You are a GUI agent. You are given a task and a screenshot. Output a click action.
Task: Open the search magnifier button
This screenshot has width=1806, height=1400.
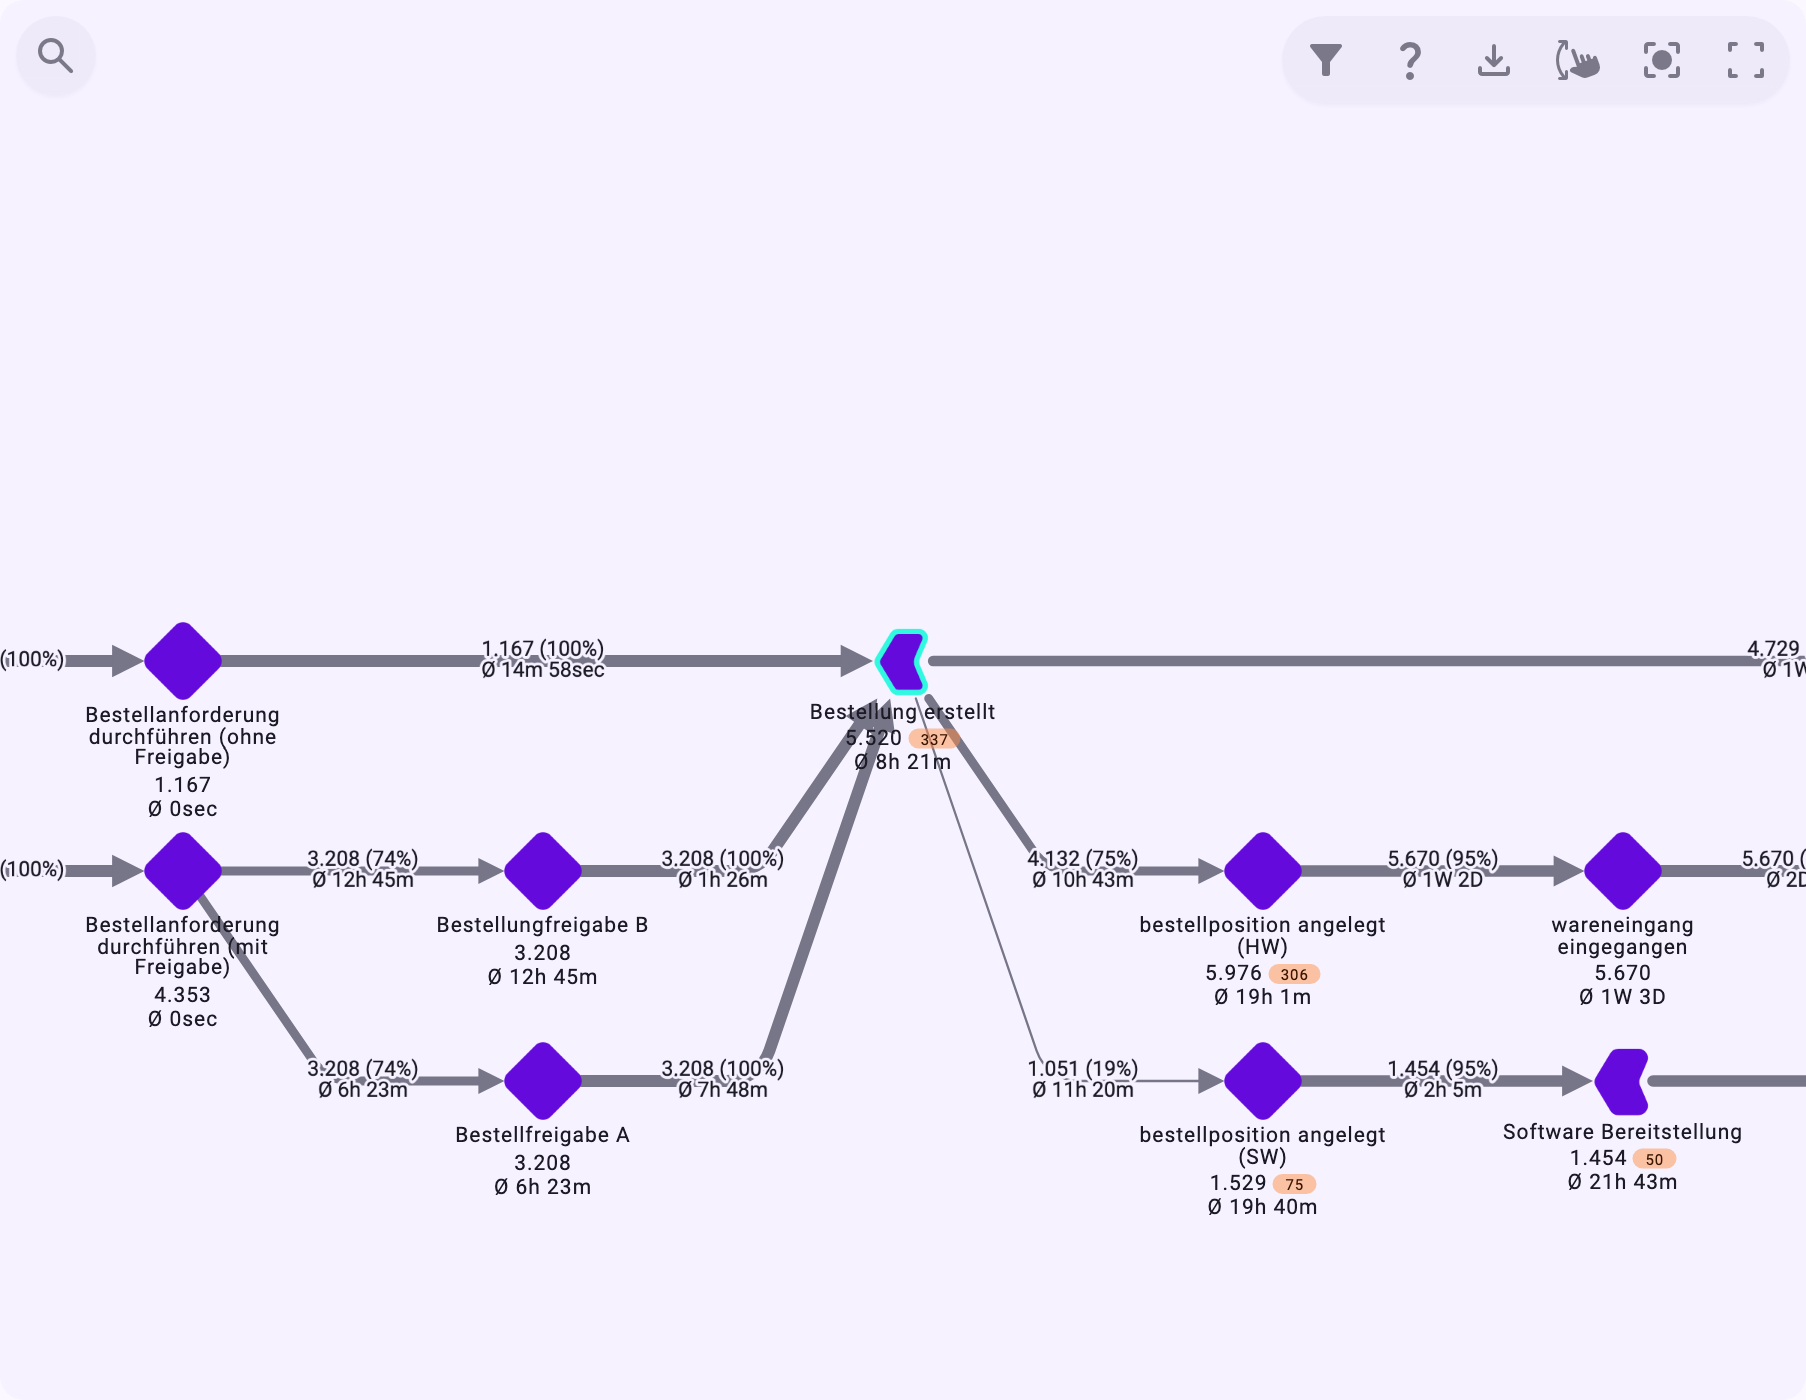tap(56, 56)
